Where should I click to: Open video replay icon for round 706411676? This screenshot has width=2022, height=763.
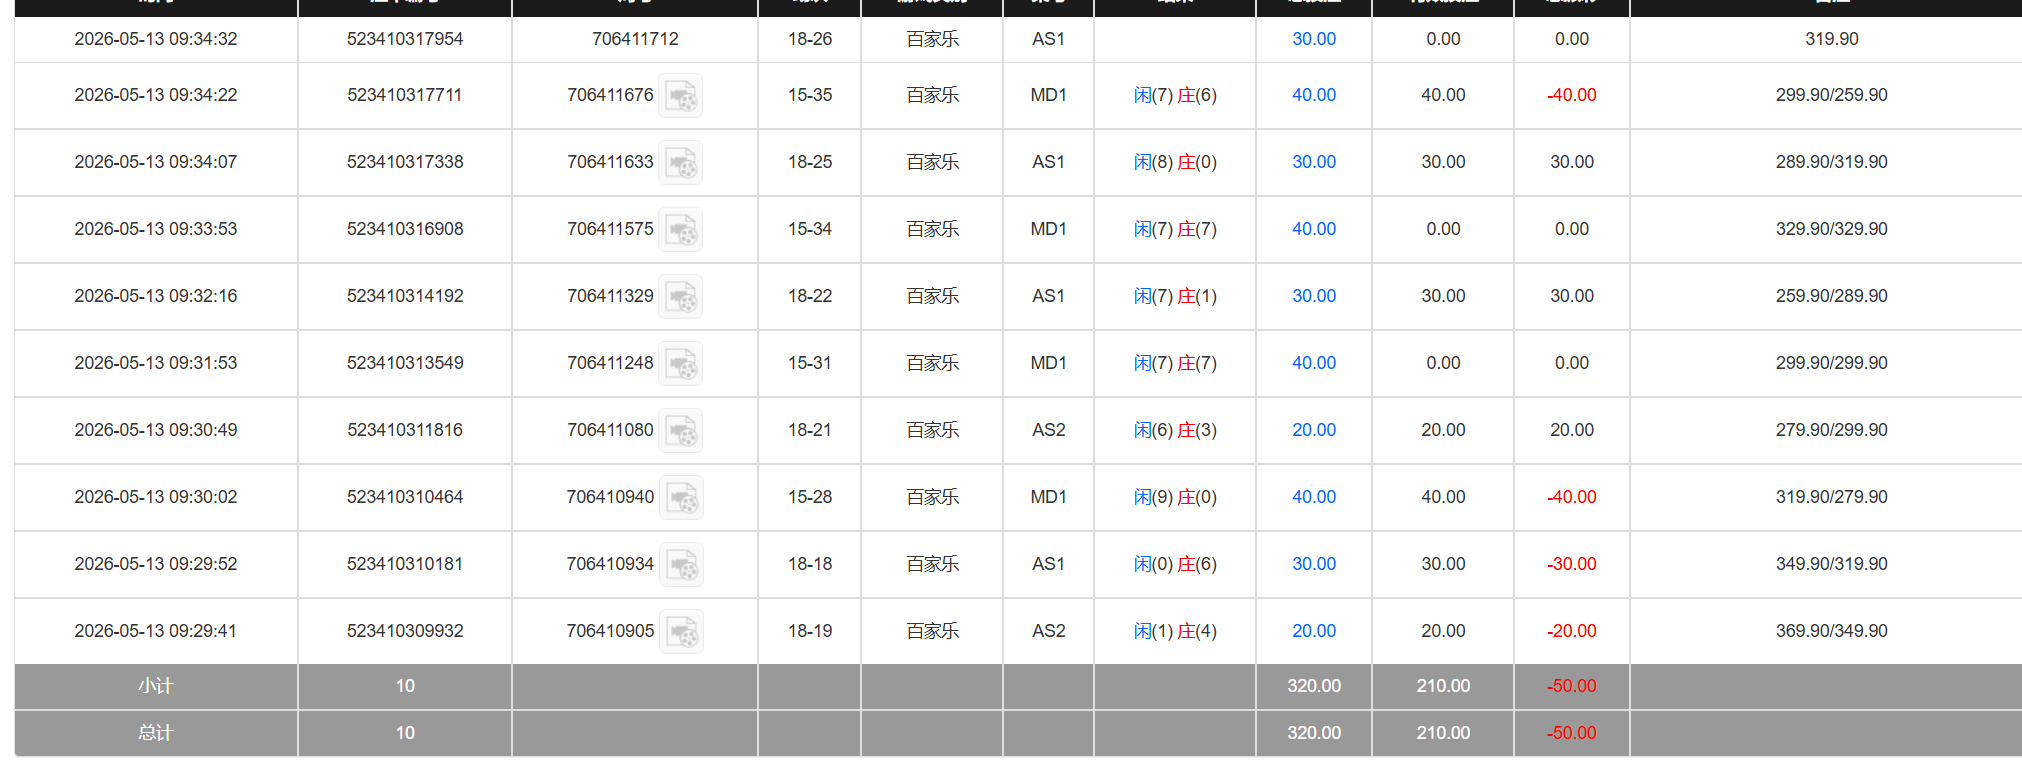681,96
